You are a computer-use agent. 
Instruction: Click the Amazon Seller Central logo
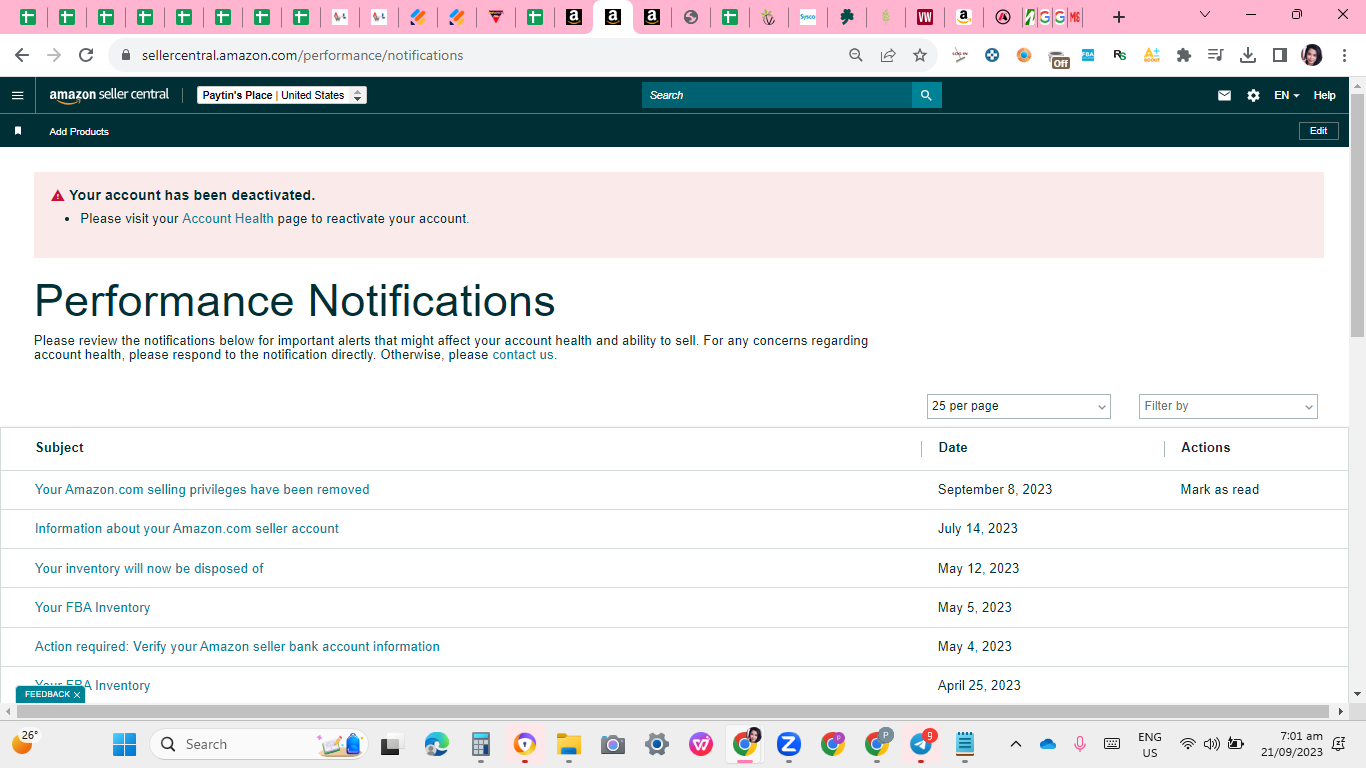click(109, 95)
